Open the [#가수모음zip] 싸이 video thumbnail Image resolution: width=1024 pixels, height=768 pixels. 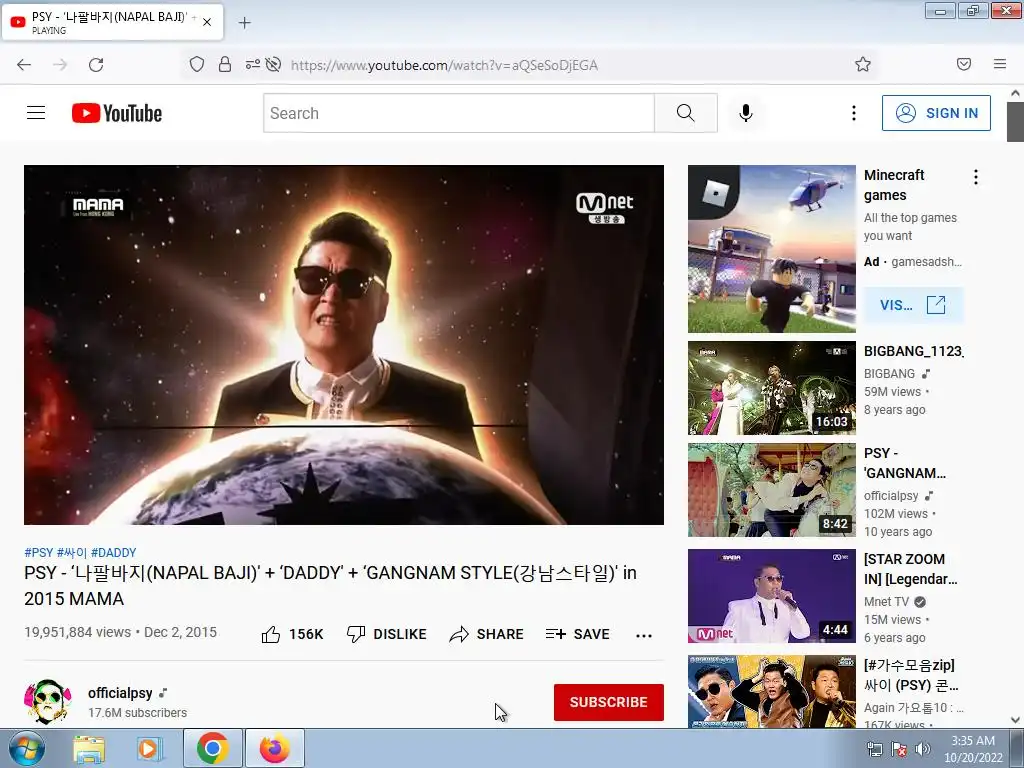pos(772,692)
